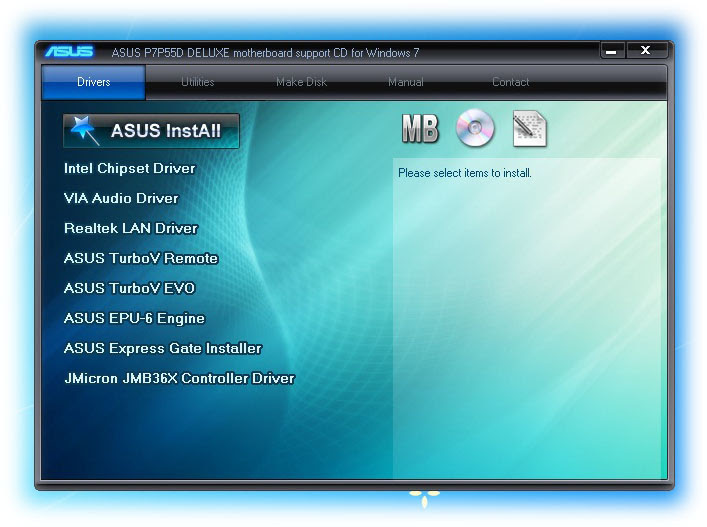Click the ASUS logo in title bar
Viewport: 707px width, 527px height.
pos(69,51)
